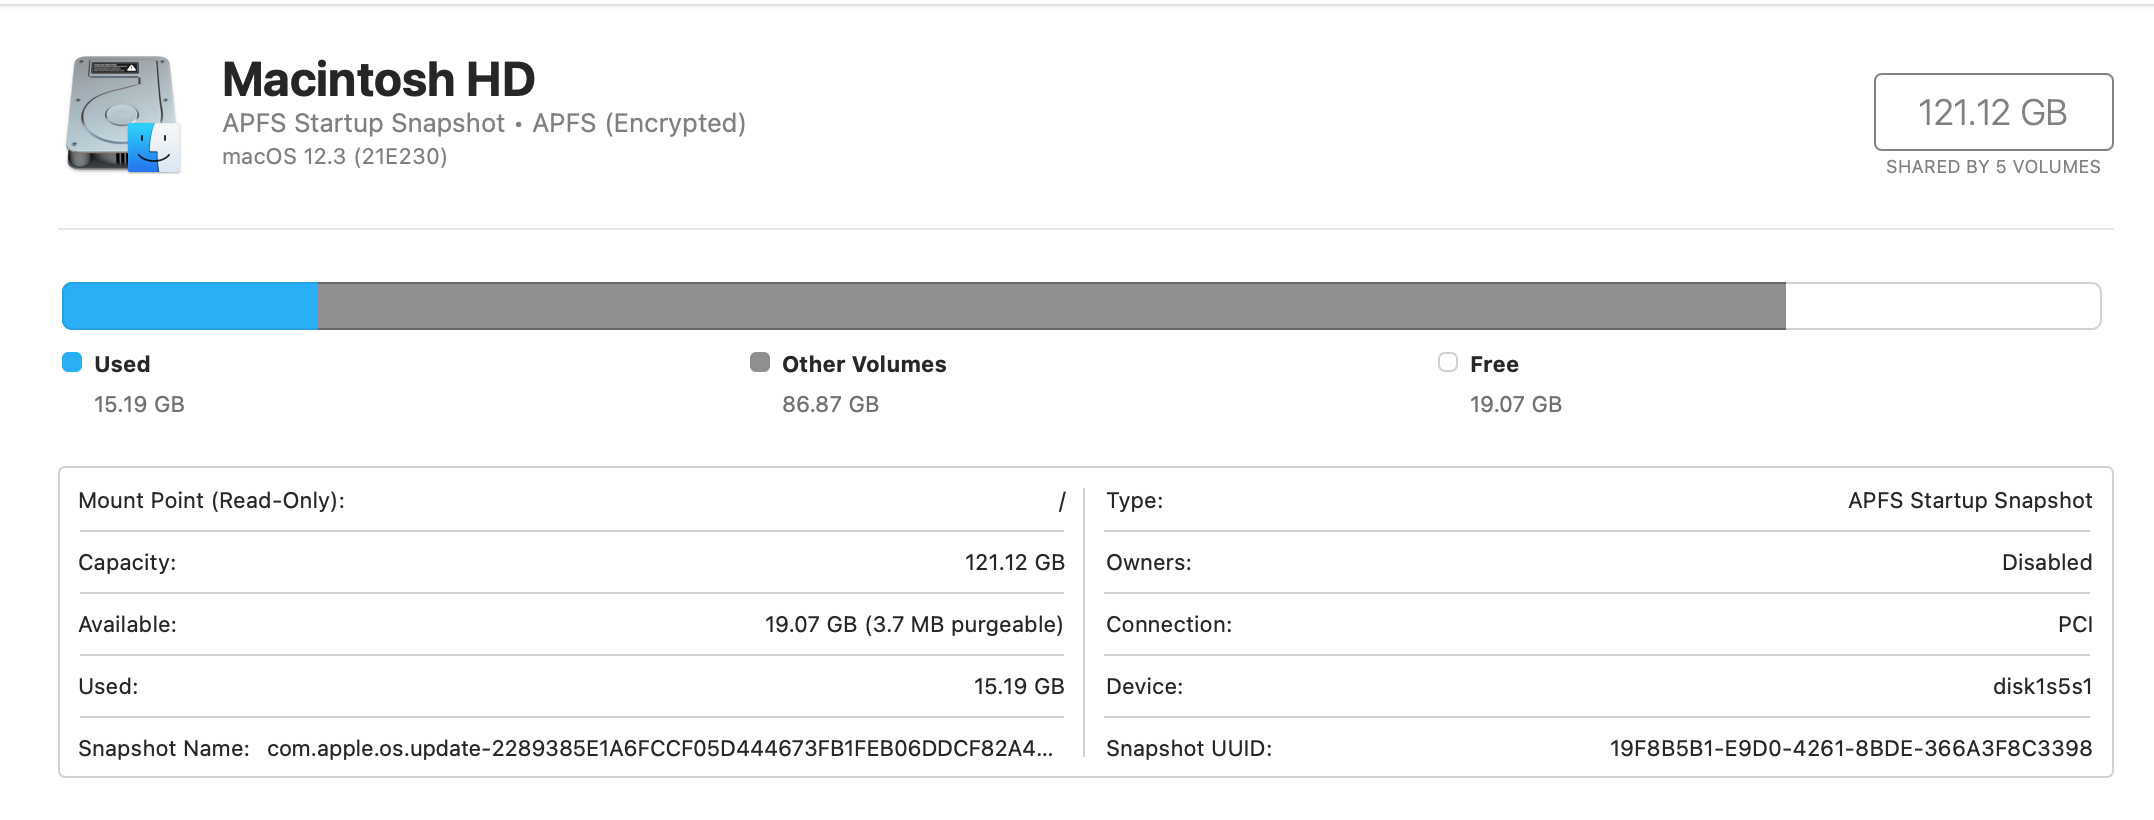
Task: Click the Type label
Action: point(1134,500)
